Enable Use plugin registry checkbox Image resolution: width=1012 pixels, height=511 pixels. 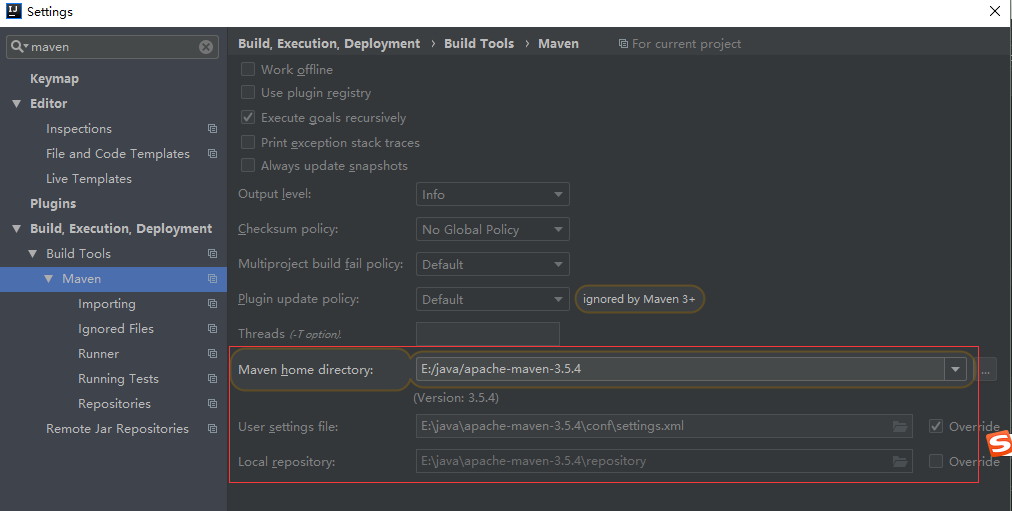(248, 92)
